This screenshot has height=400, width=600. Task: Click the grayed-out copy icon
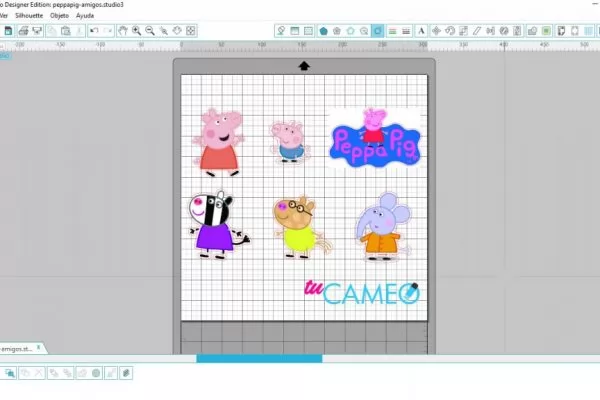point(52,31)
